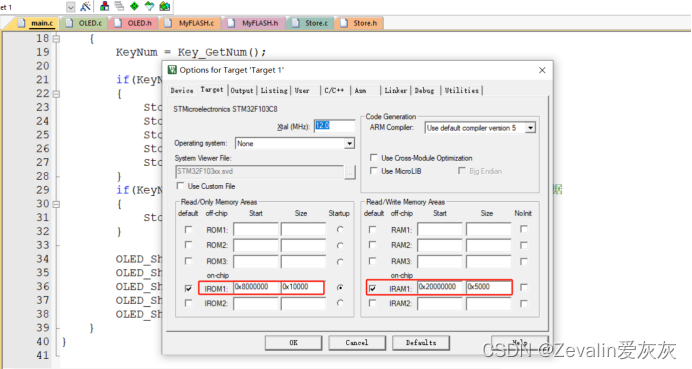Collapse code block at line 18
The image size is (692, 369).
tap(56, 39)
